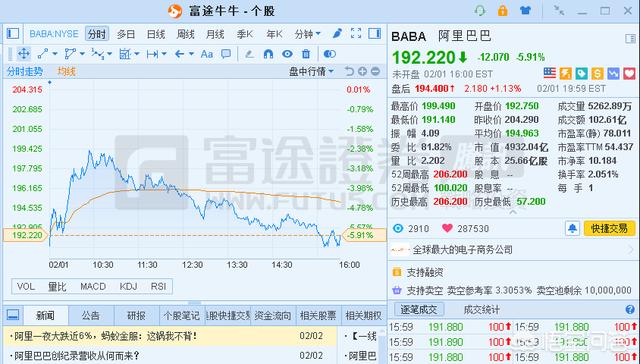Click the pencil edit icon beside 分钟
Image resolution: width=640 pixels, height=364 pixels.
[337, 33]
